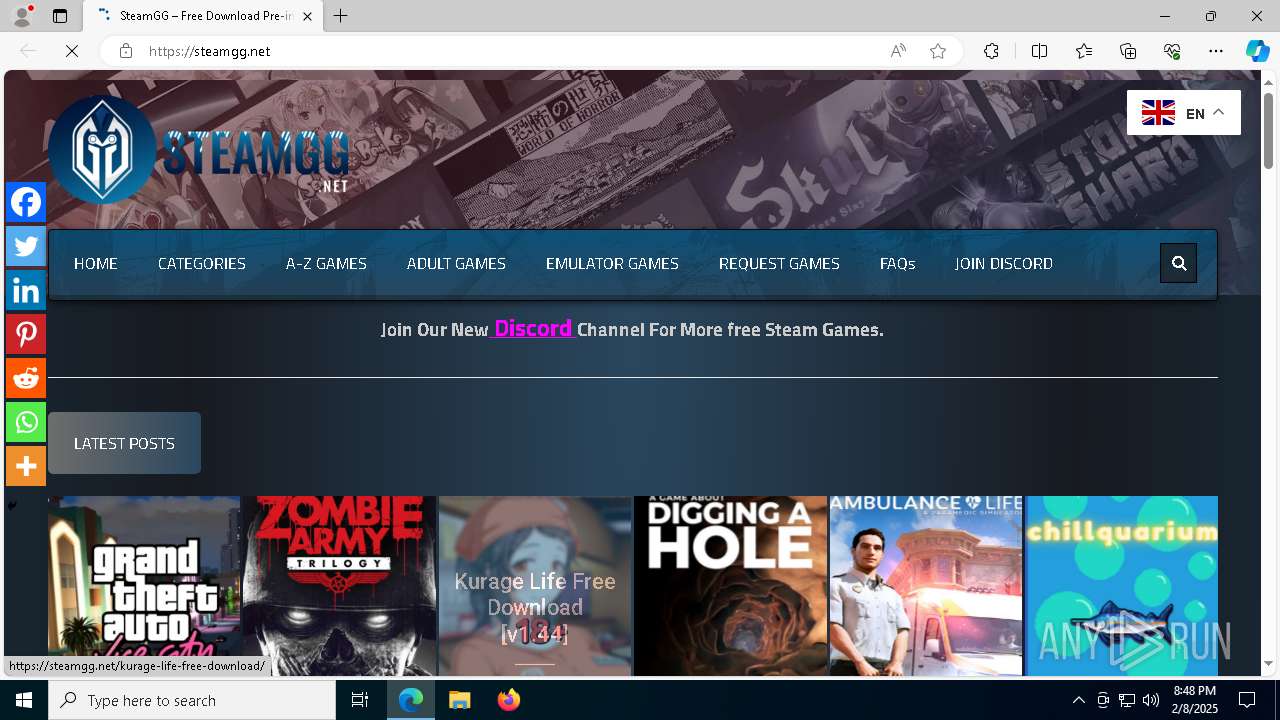Close the SteamGG tab
Screen dimensions: 1280x720
[307, 16]
